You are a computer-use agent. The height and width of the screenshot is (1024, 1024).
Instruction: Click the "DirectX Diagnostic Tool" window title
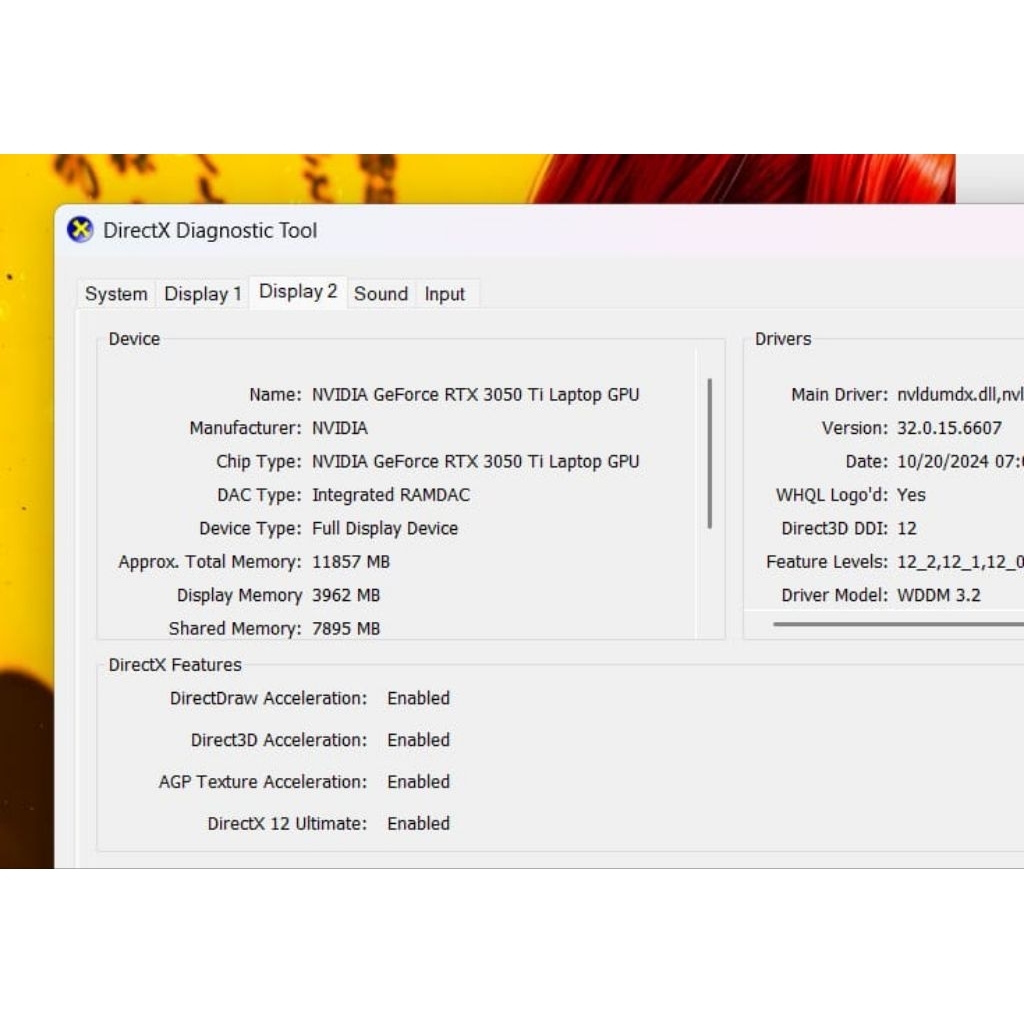210,231
